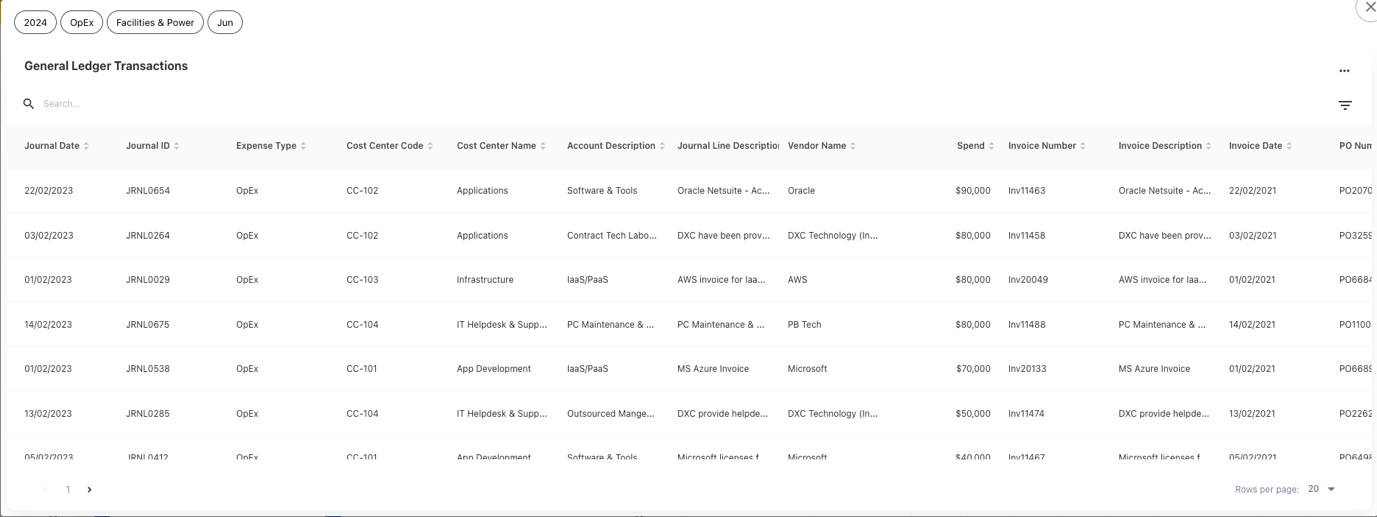Viewport: 1377px width, 517px height.
Task: Click page number 1 in pagination
Action: [68, 490]
